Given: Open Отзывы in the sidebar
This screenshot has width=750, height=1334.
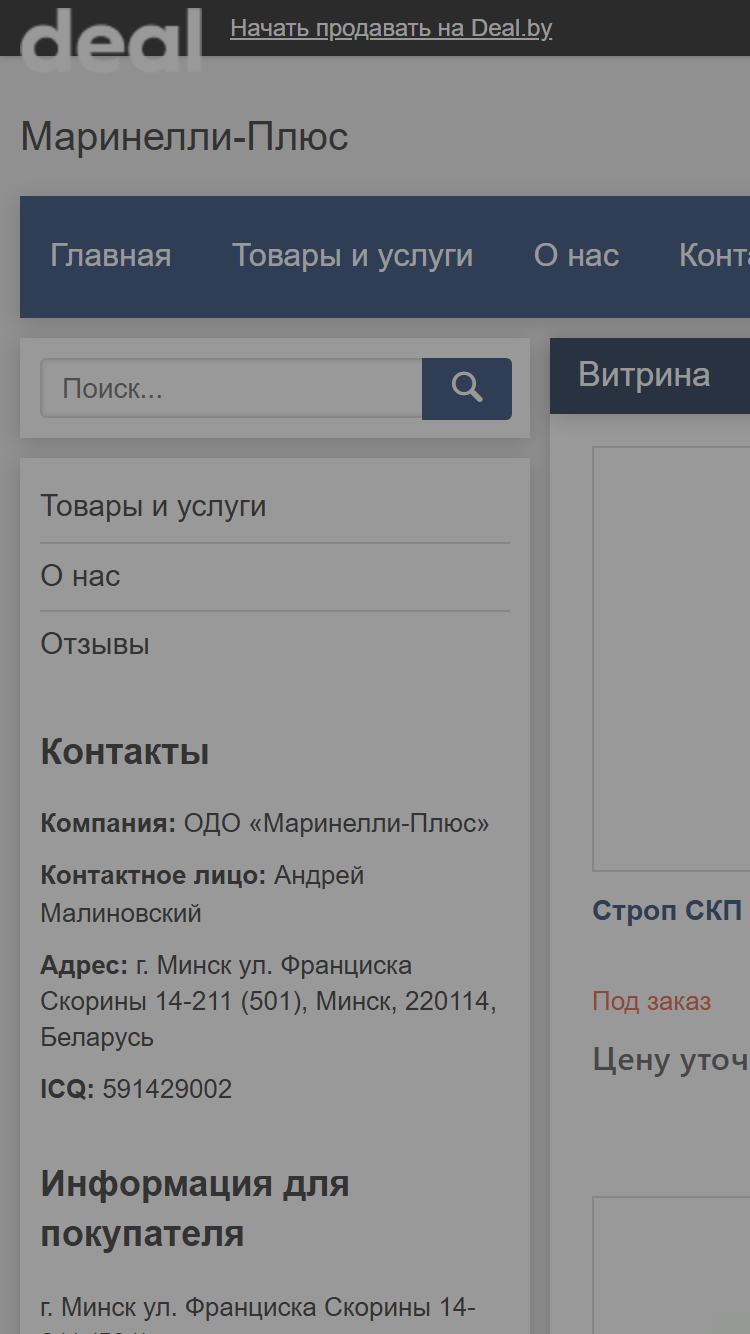Looking at the screenshot, I should pos(95,644).
